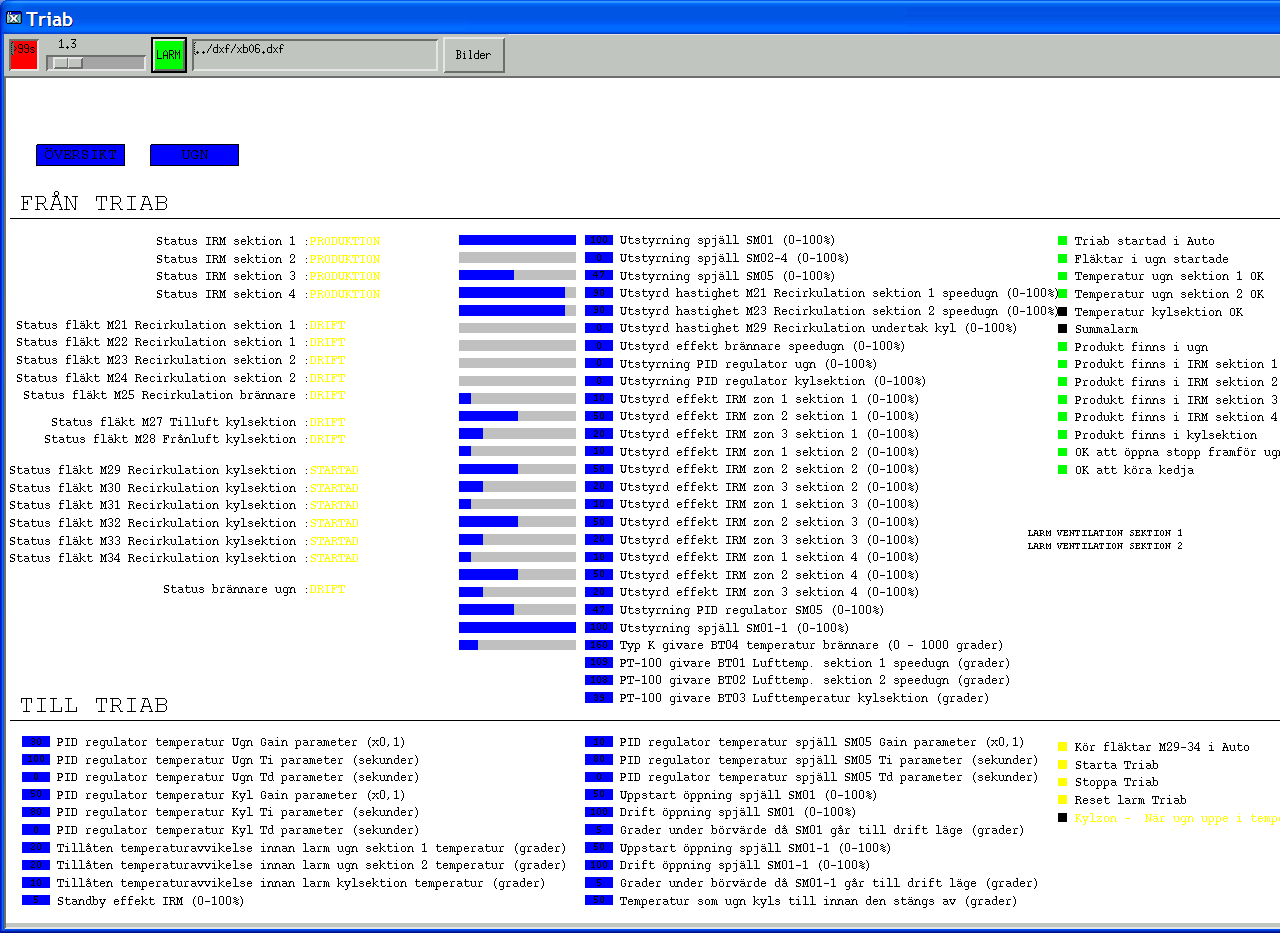Click green indicator Triab startad i Auto
The width and height of the screenshot is (1280, 933).
coord(1063,241)
